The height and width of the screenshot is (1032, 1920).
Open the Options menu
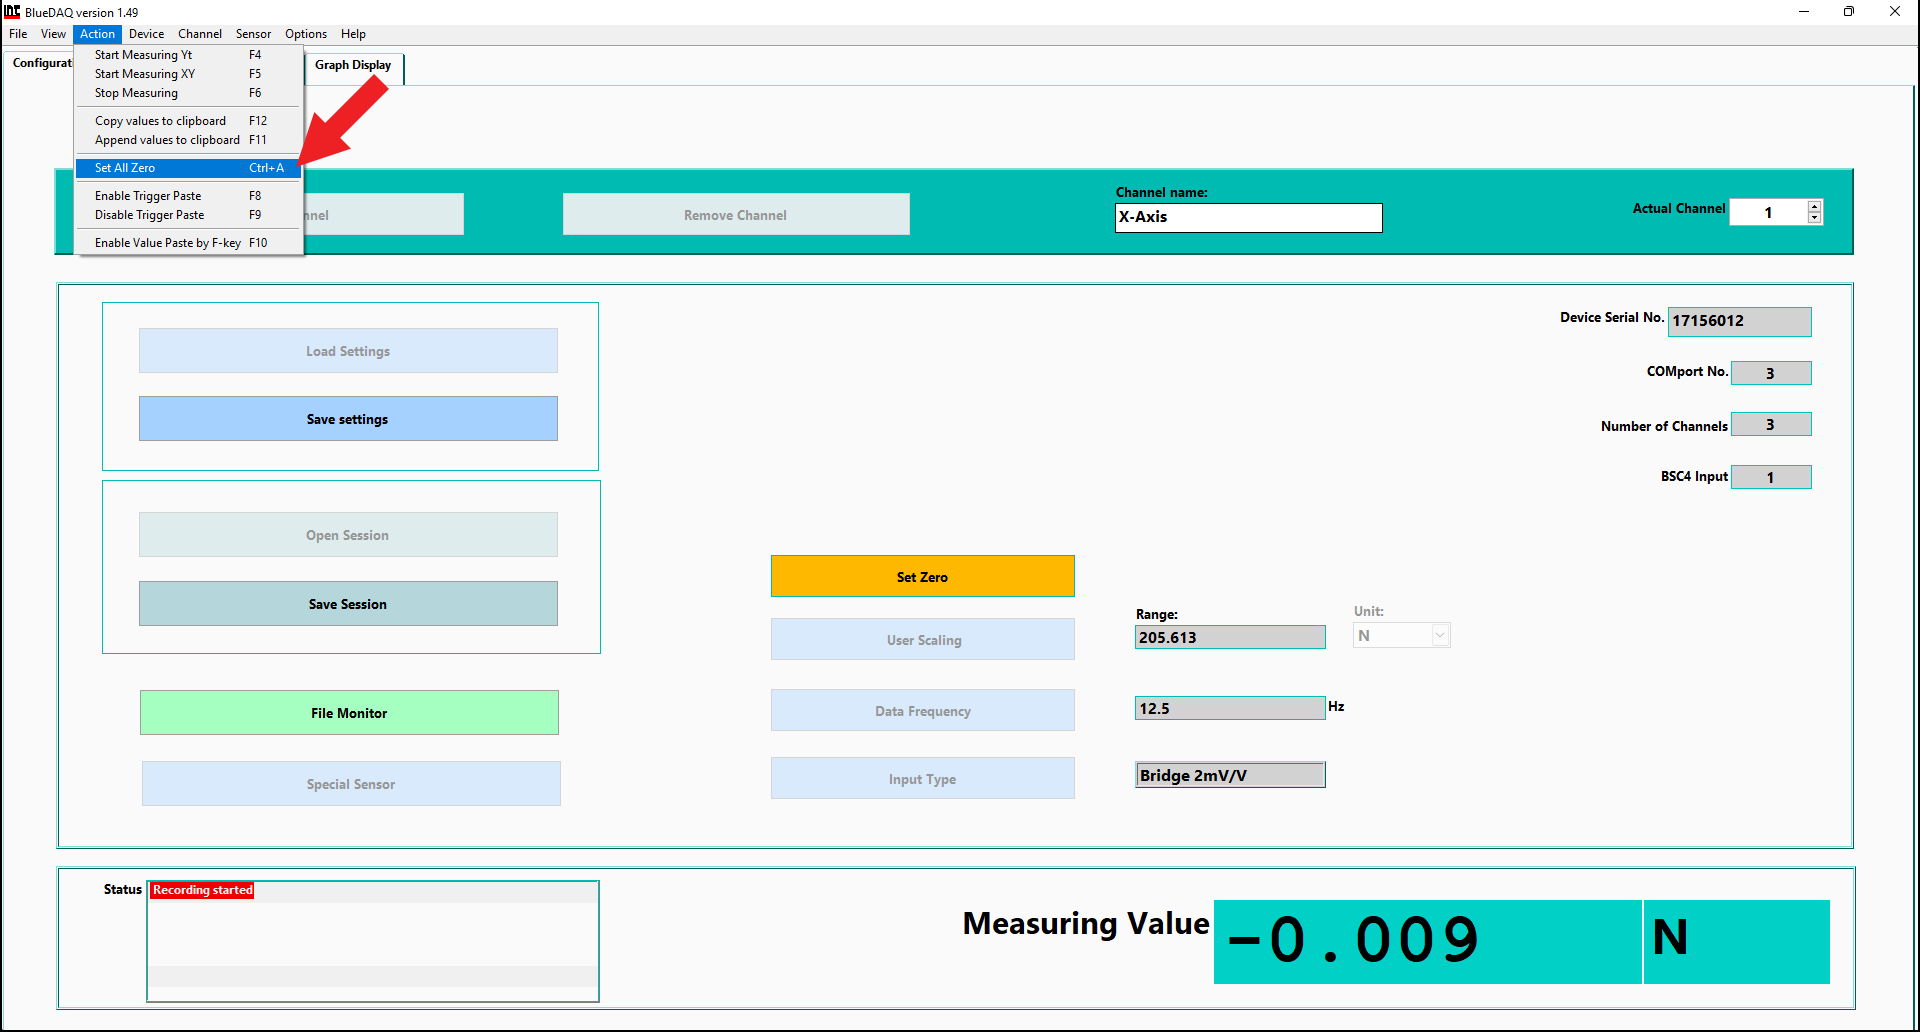[305, 34]
